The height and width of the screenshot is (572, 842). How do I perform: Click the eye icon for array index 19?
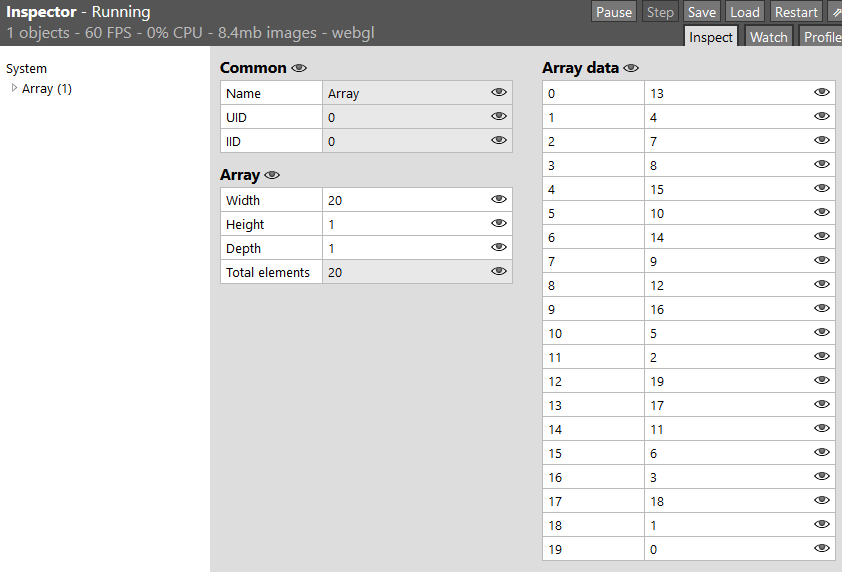pyautogui.click(x=822, y=549)
